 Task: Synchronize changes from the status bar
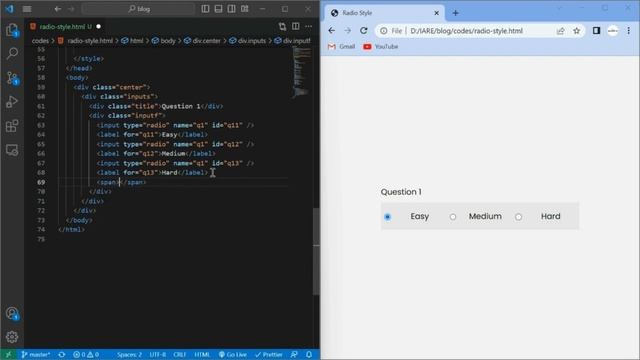(x=62, y=354)
